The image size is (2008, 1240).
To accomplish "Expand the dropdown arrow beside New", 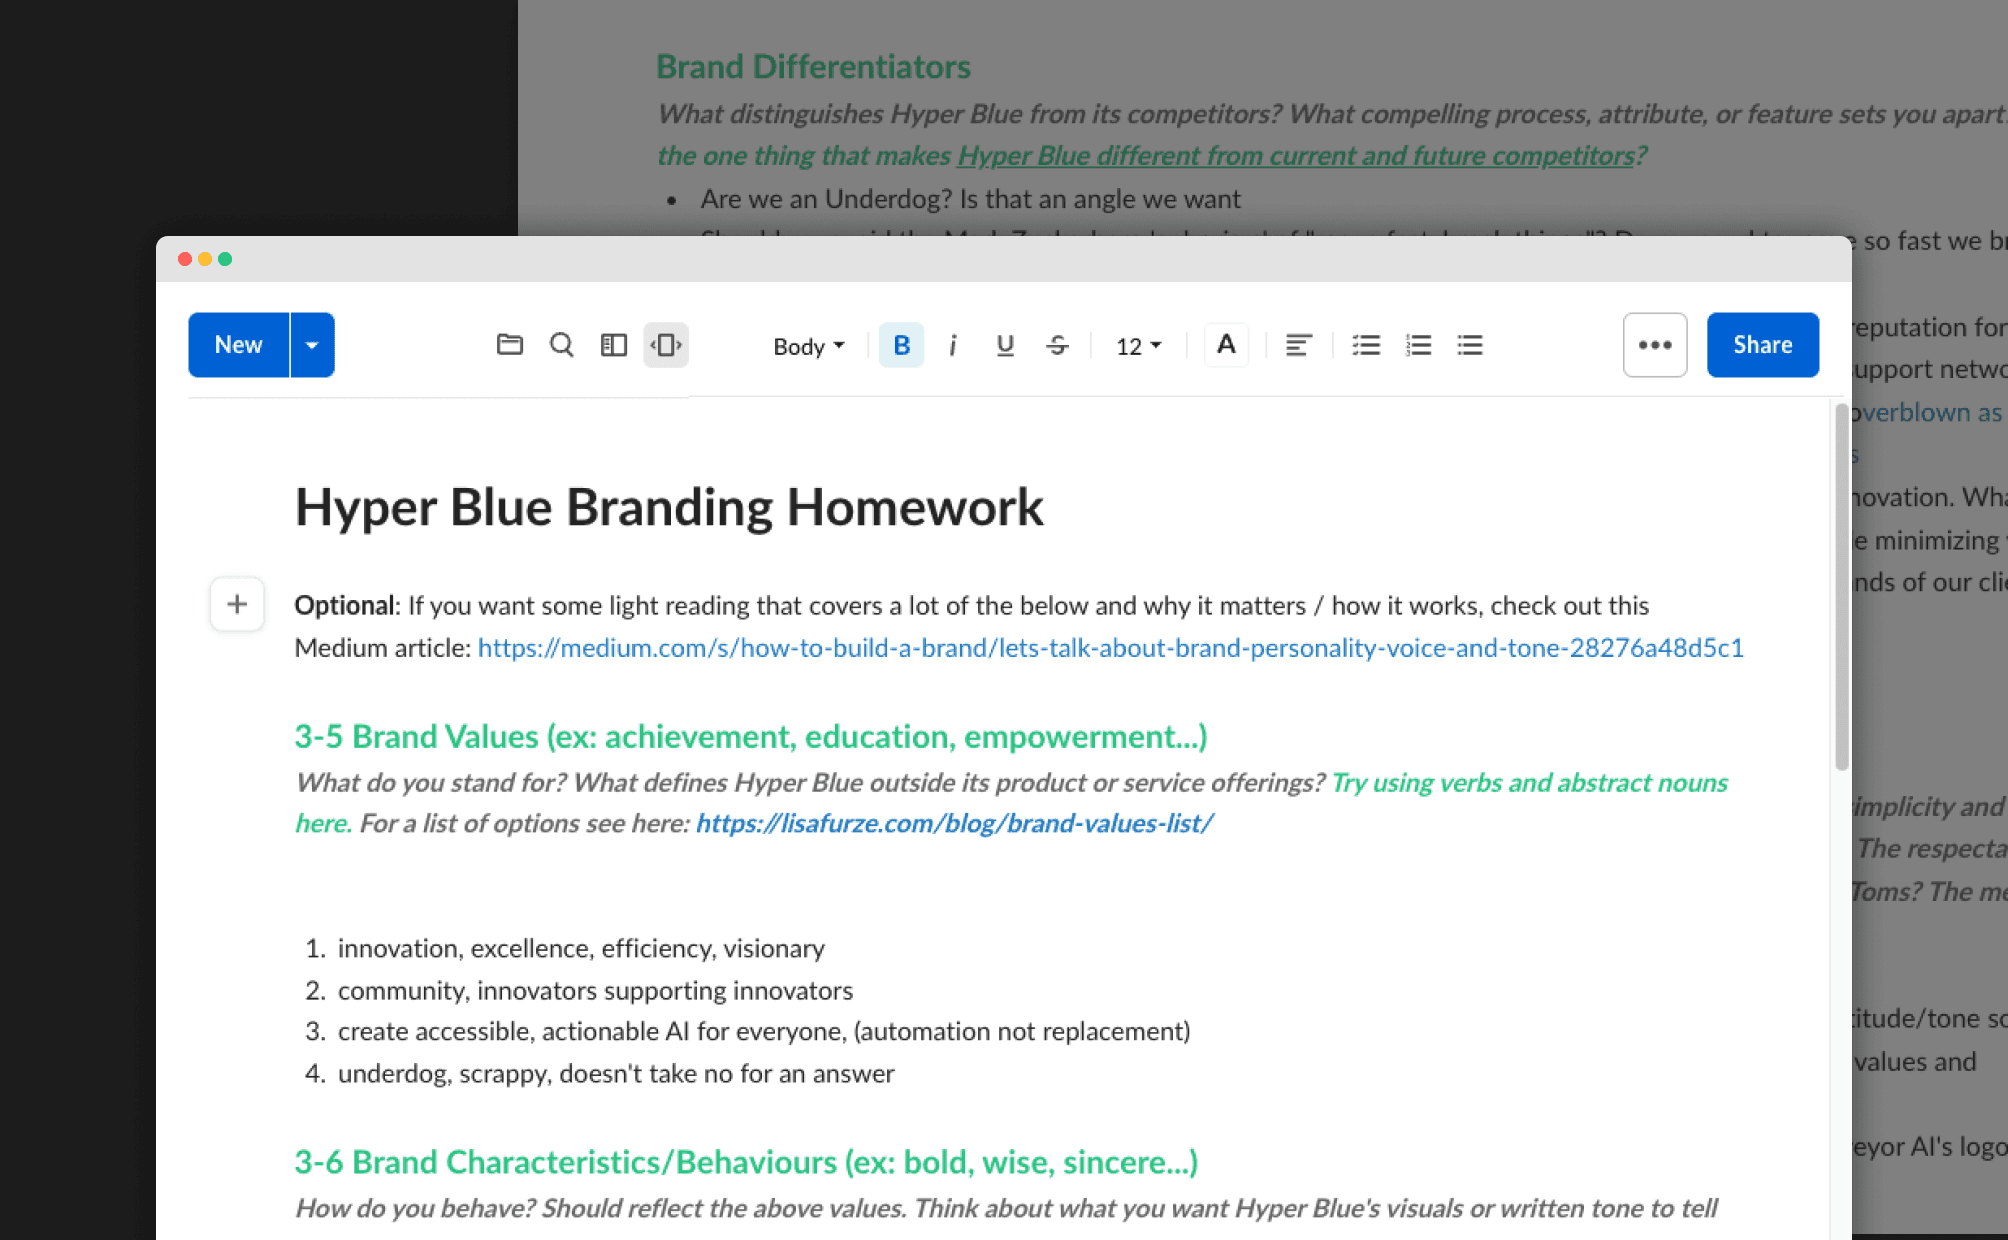I will click(312, 345).
